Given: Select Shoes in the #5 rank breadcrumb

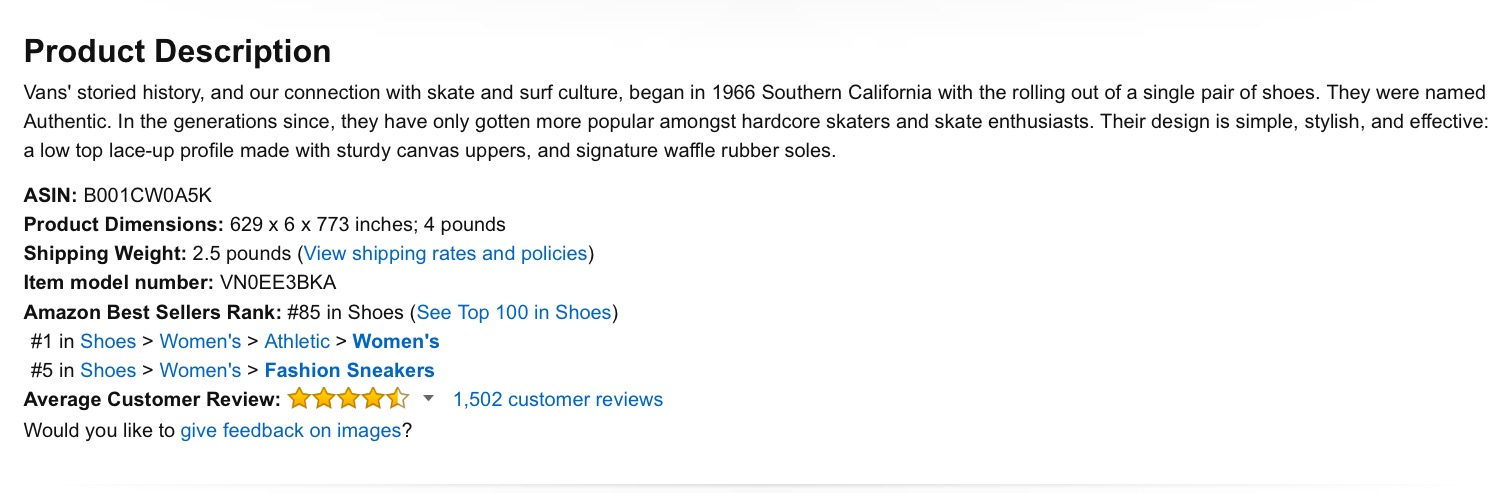Looking at the screenshot, I should tap(108, 370).
